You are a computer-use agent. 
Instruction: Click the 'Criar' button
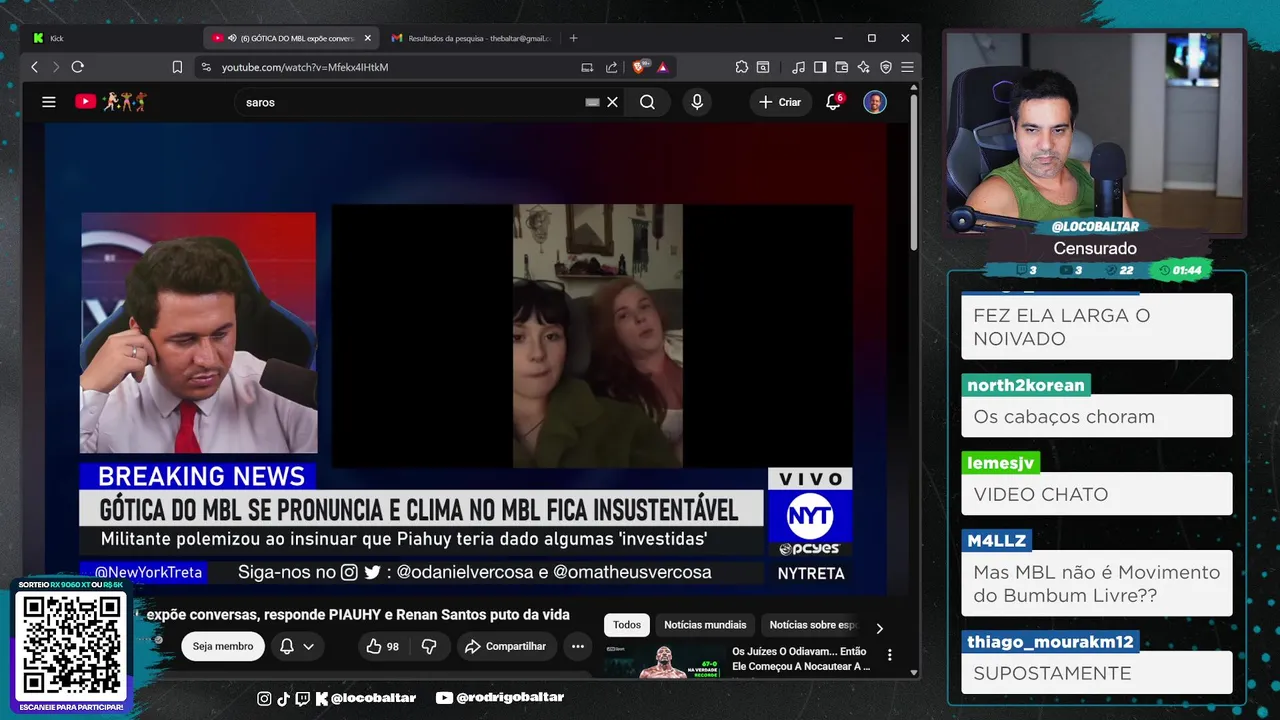point(780,102)
